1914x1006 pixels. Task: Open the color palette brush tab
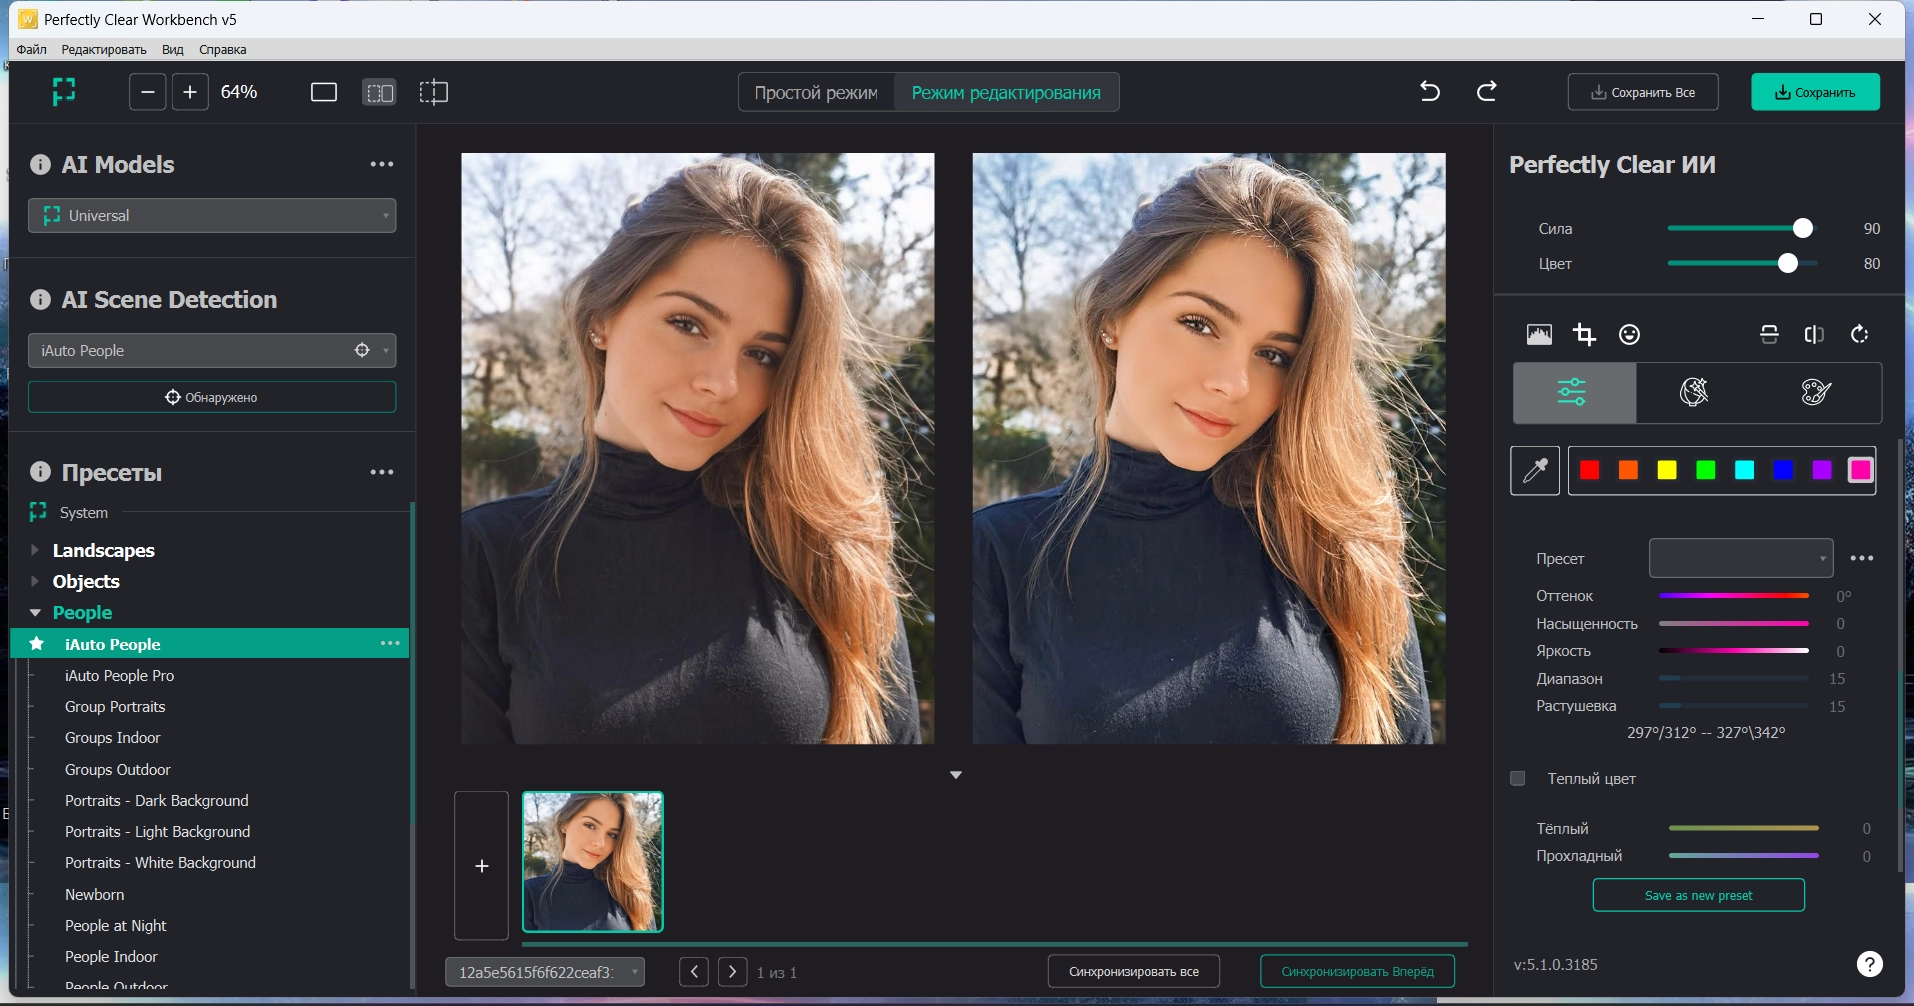[1816, 392]
